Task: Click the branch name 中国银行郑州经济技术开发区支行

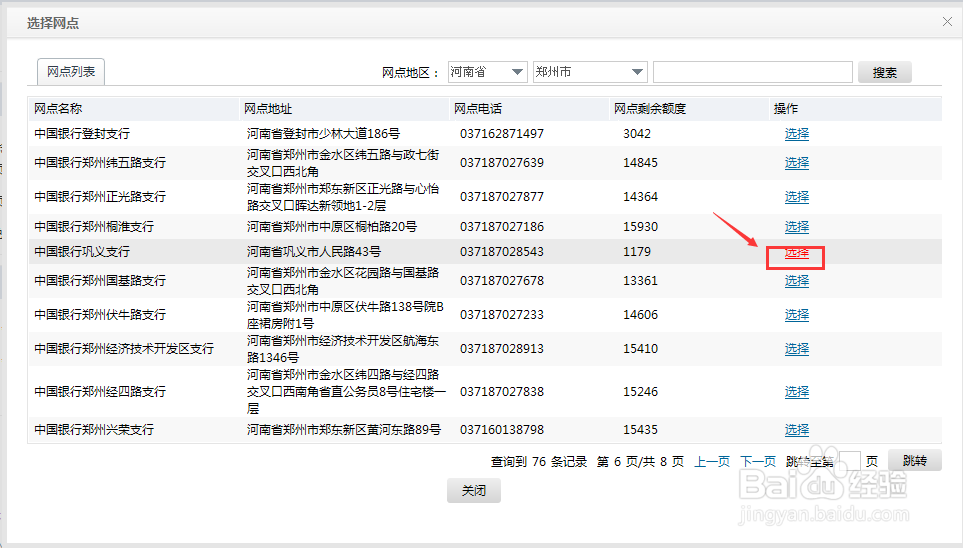Action: click(x=124, y=348)
